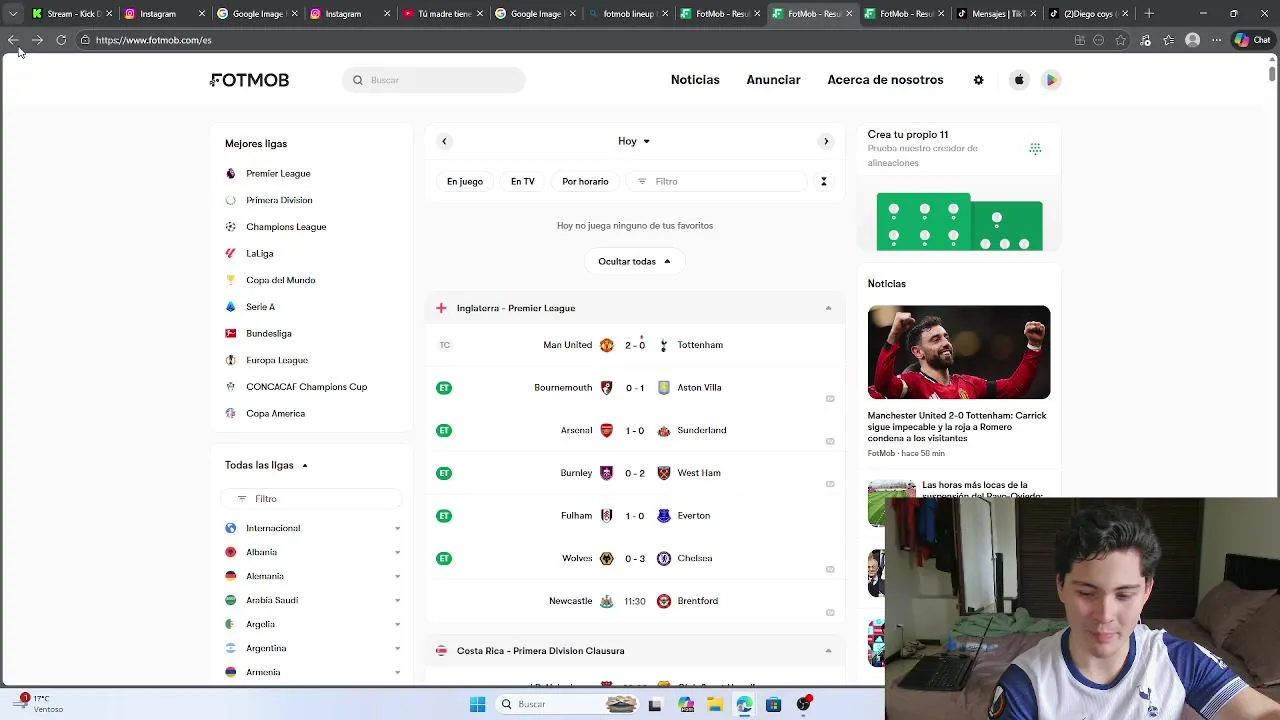Open OBS icon on taskbar
The image size is (1280, 720).
click(x=803, y=704)
